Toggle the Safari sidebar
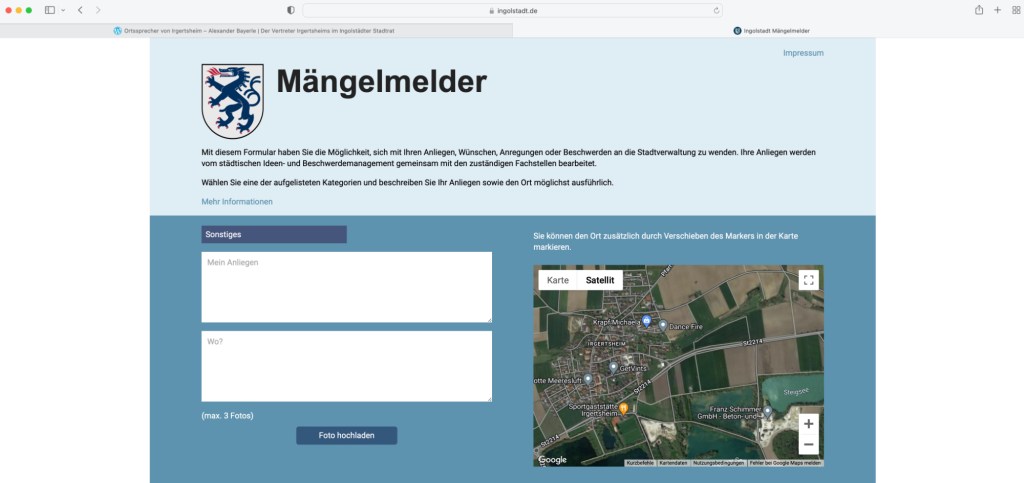This screenshot has height=483, width=1024. (50, 10)
